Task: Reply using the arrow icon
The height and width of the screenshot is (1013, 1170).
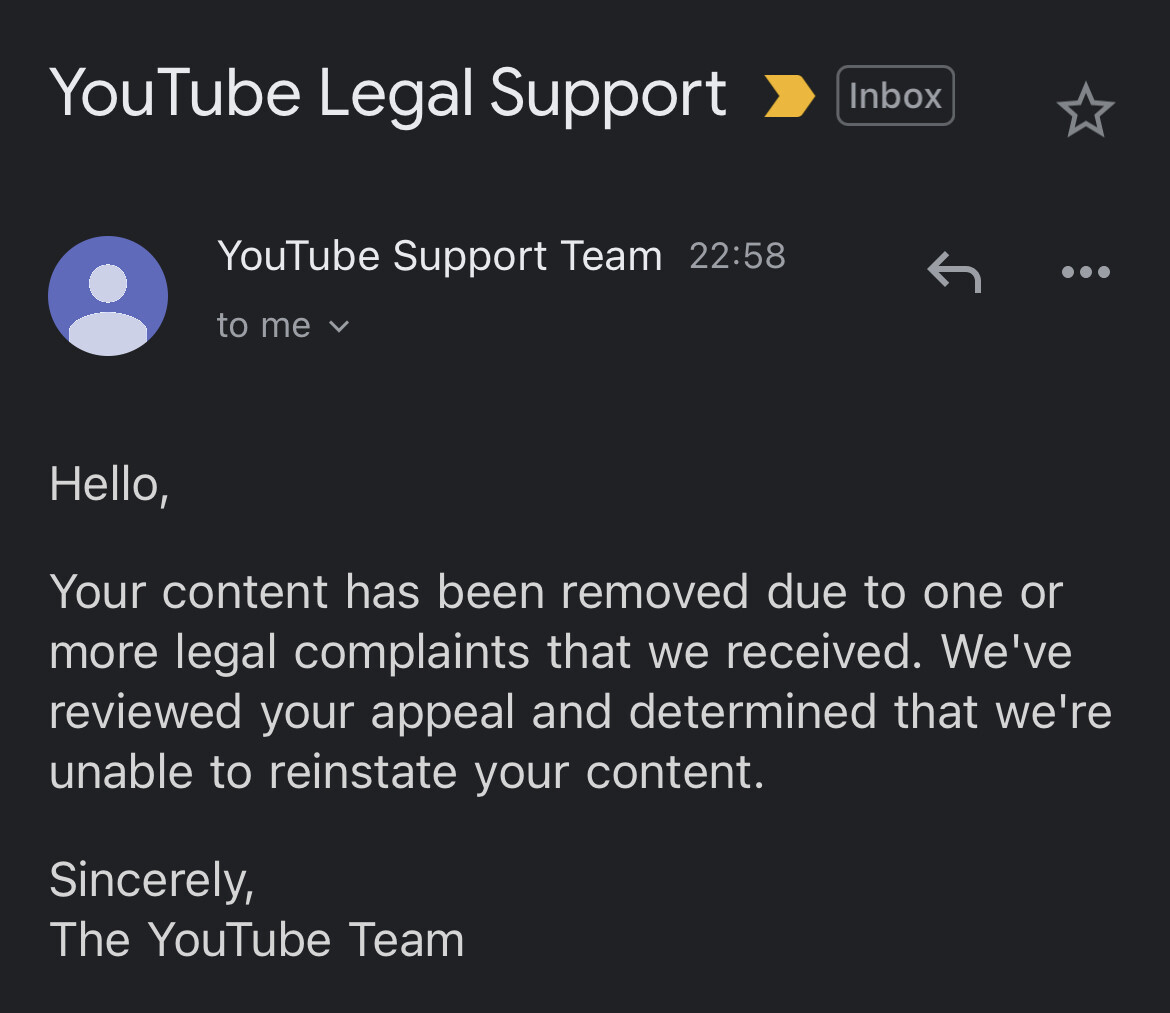Action: pyautogui.click(x=954, y=271)
